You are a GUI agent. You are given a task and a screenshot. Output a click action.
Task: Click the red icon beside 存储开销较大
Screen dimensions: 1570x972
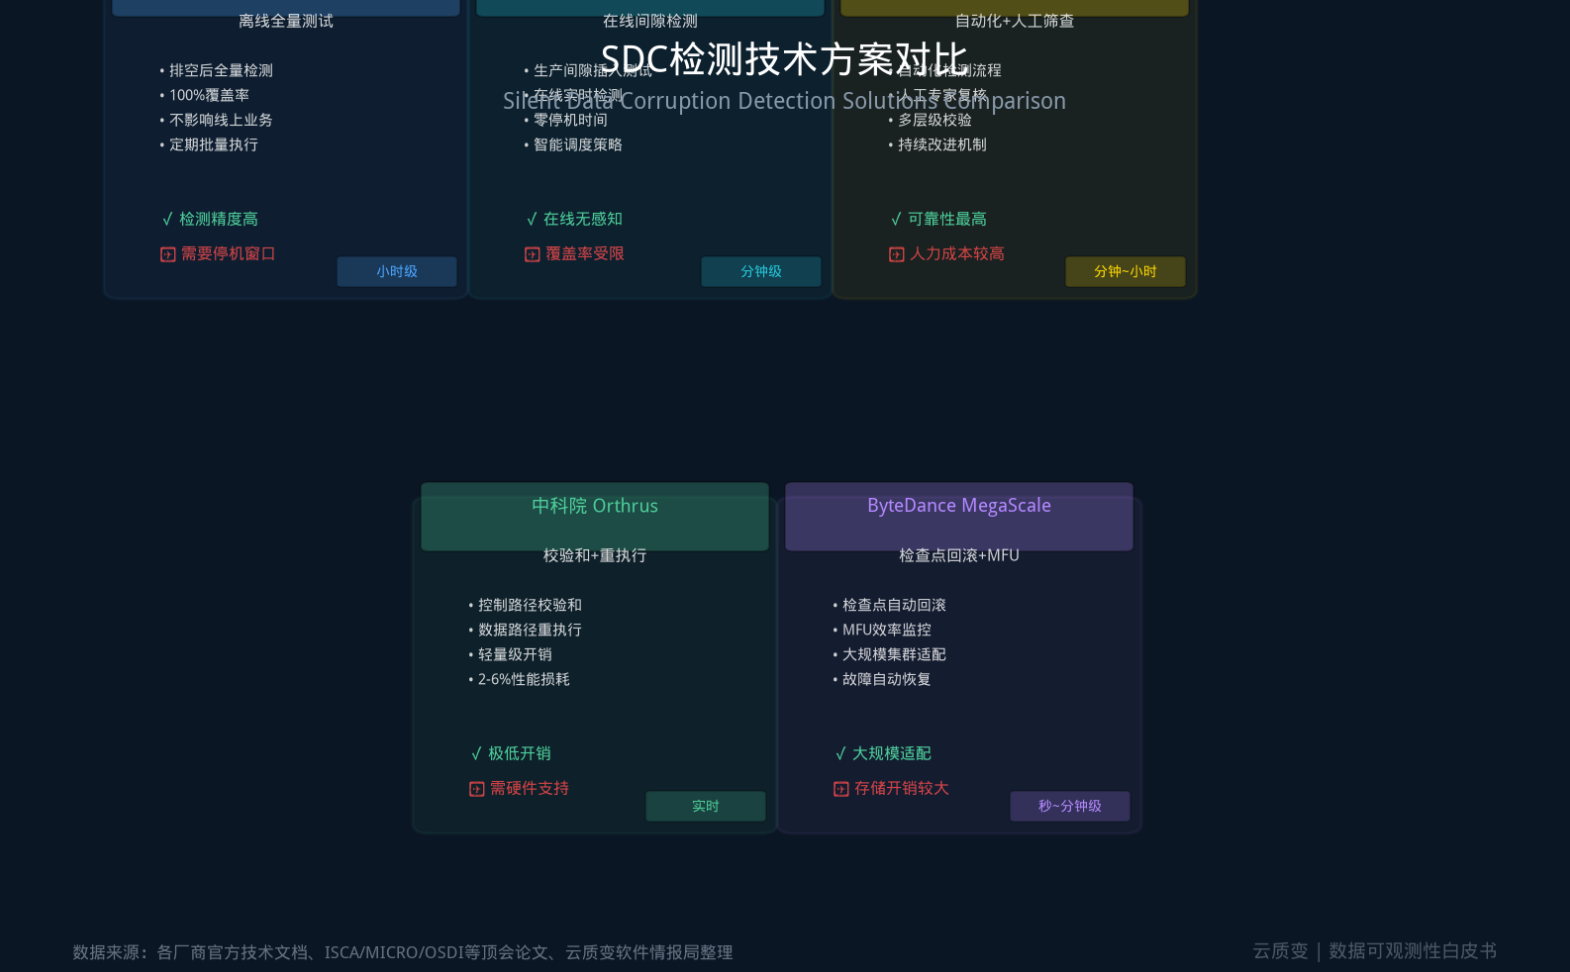pyautogui.click(x=841, y=789)
